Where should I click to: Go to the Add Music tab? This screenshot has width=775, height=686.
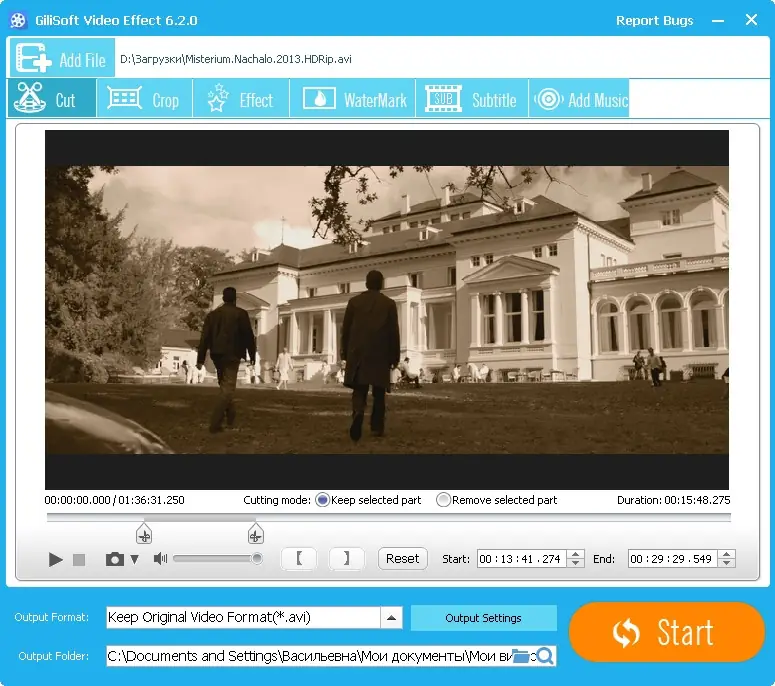579,99
